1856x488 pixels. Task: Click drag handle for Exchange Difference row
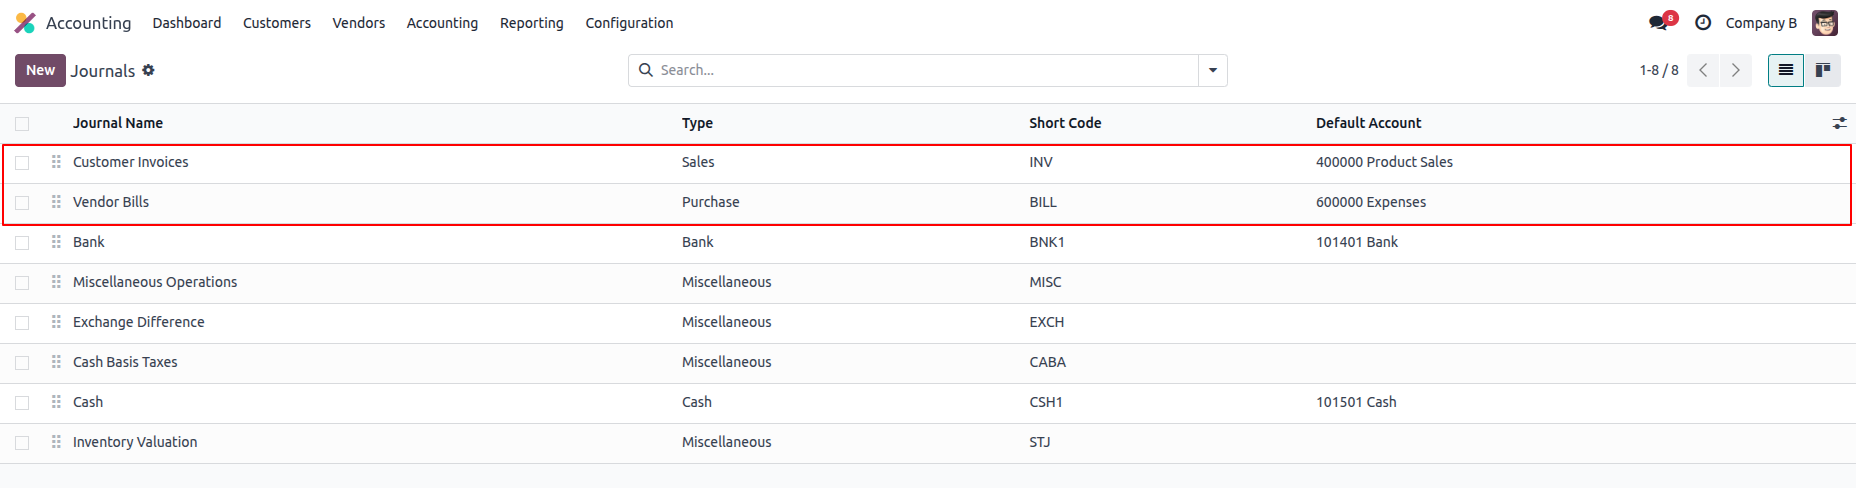56,322
